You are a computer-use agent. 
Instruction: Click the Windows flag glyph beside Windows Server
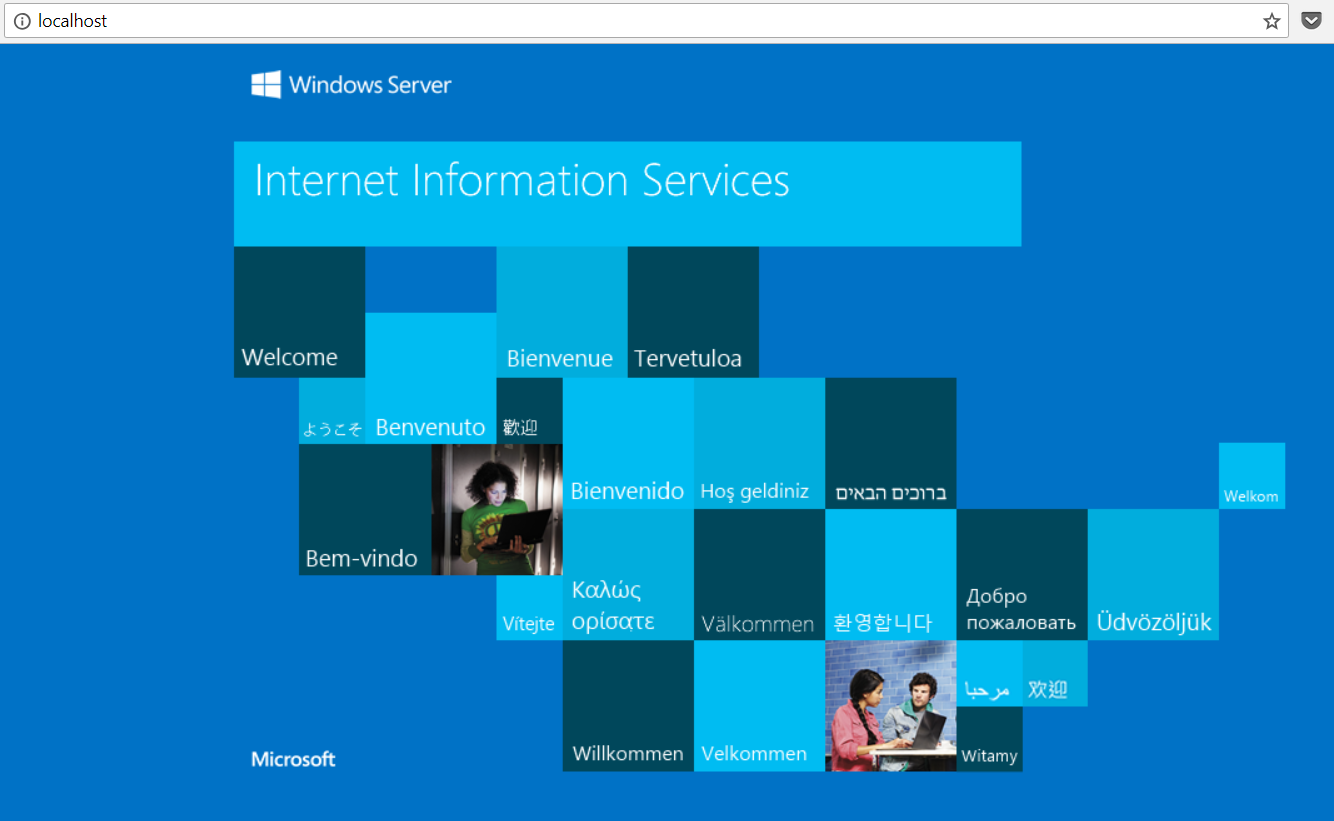click(264, 84)
